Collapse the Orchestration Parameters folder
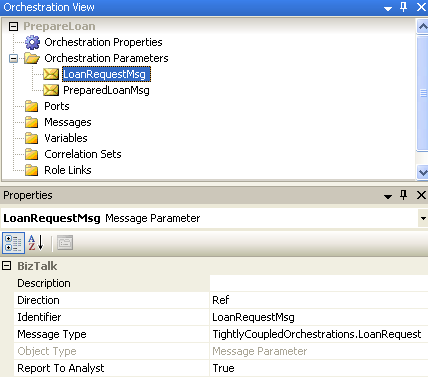Image resolution: width=428 pixels, height=391 pixels. (x=13, y=58)
